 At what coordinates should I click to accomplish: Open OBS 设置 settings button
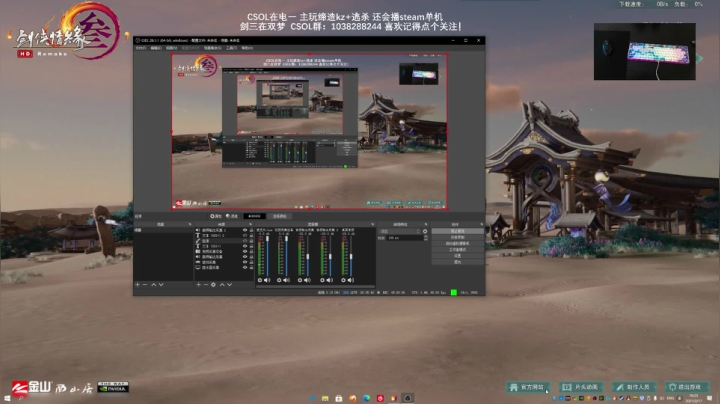pos(457,256)
